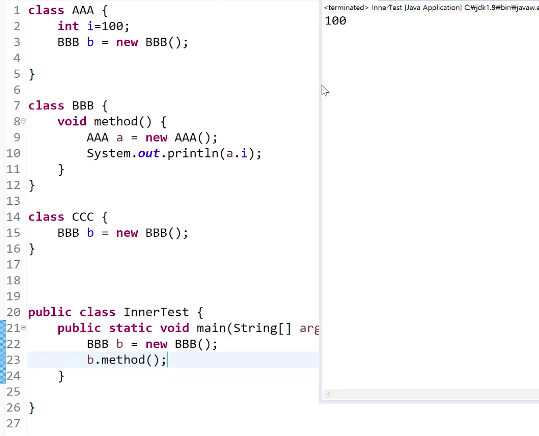Click the console's scroll-left arrow
Screen dimensions: 539x436
coord(328,394)
